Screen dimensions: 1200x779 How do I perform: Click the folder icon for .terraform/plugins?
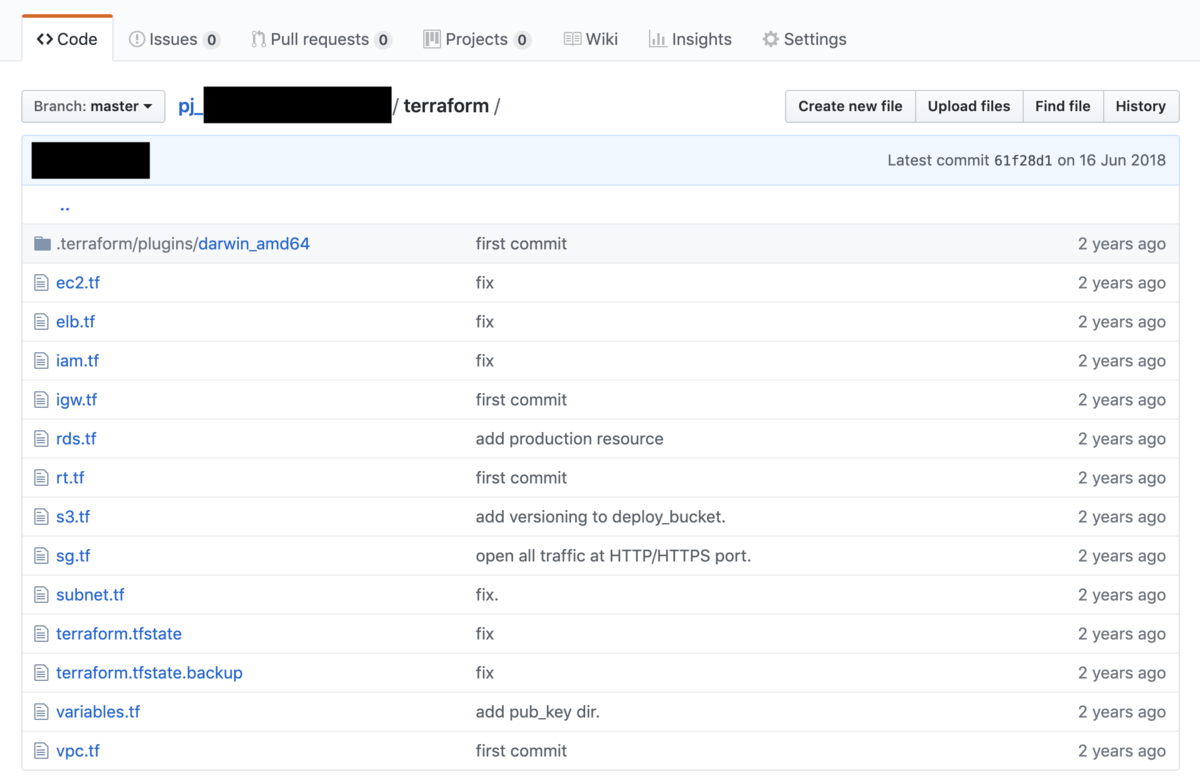[42, 244]
